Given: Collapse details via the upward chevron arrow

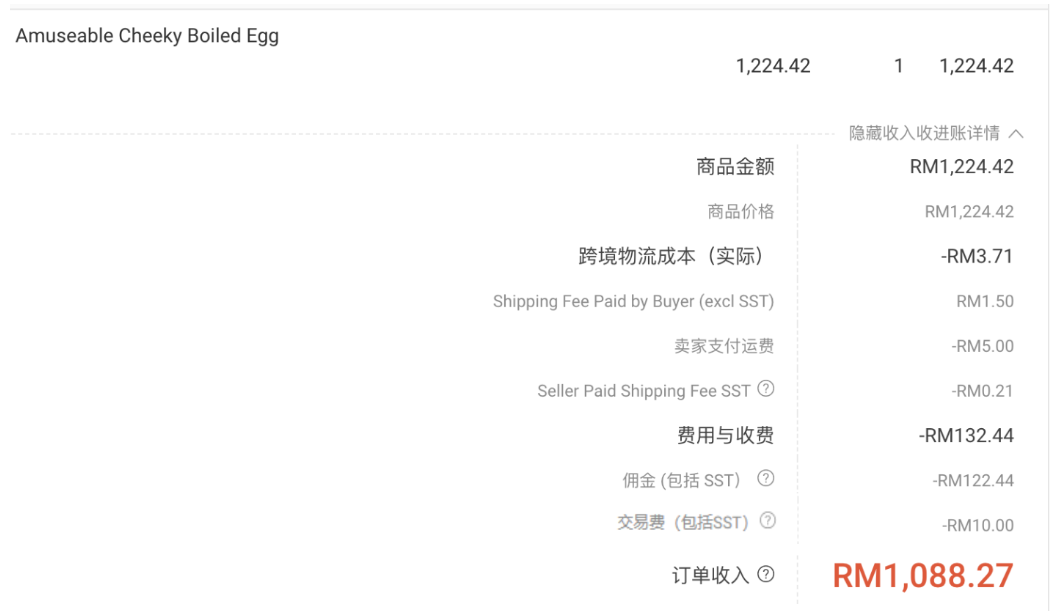Looking at the screenshot, I should (1016, 133).
